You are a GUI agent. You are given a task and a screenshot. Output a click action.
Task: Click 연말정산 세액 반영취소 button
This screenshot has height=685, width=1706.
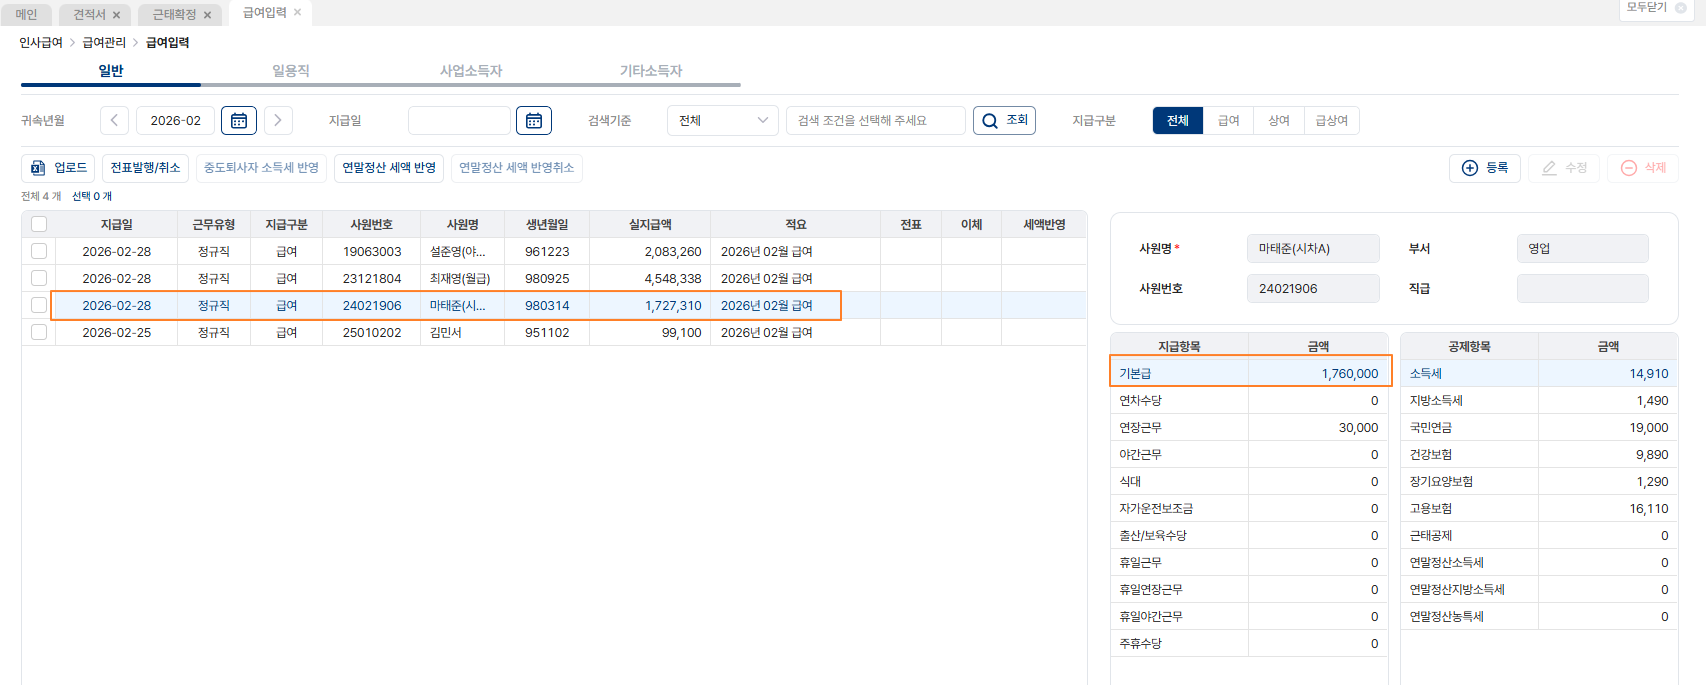(517, 168)
